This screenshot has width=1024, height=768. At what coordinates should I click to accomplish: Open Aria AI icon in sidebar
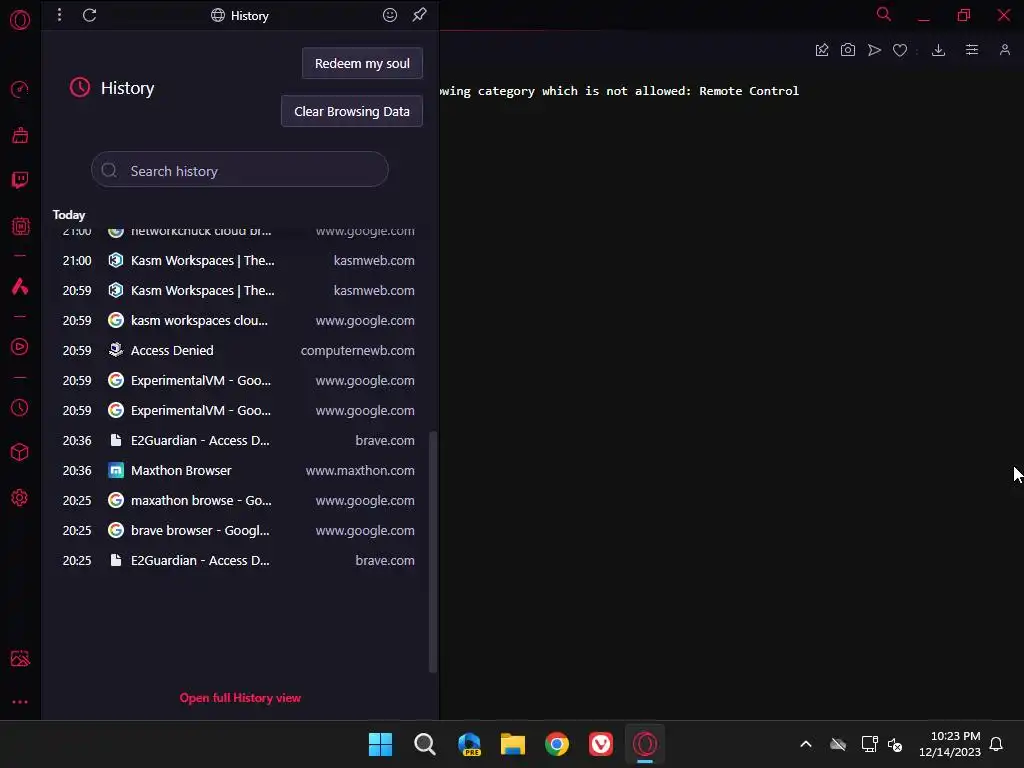coord(20,286)
